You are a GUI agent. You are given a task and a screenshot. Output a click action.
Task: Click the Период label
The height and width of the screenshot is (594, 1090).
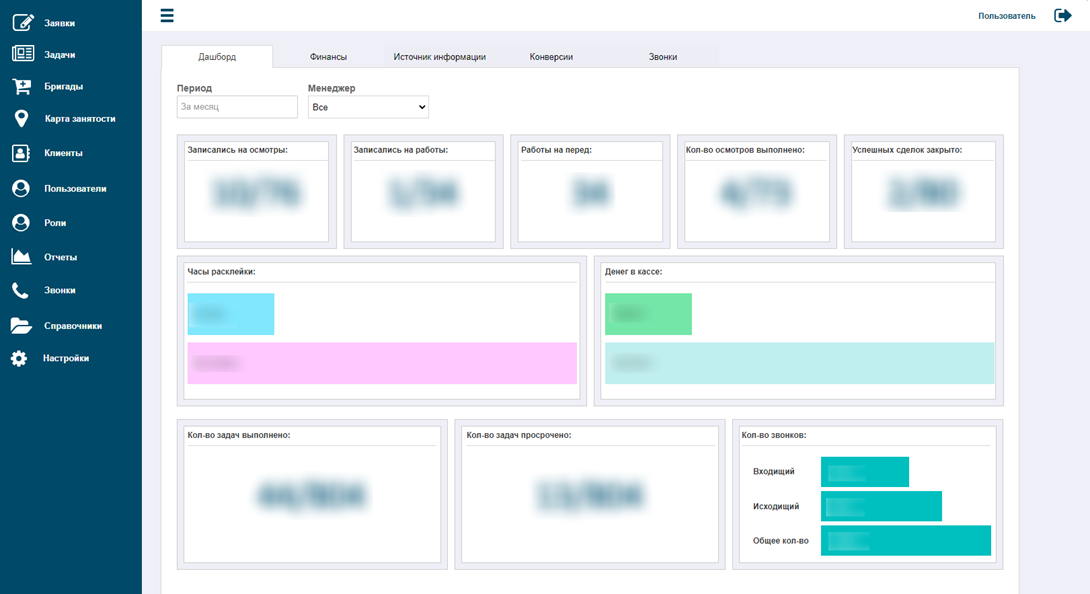click(x=194, y=88)
